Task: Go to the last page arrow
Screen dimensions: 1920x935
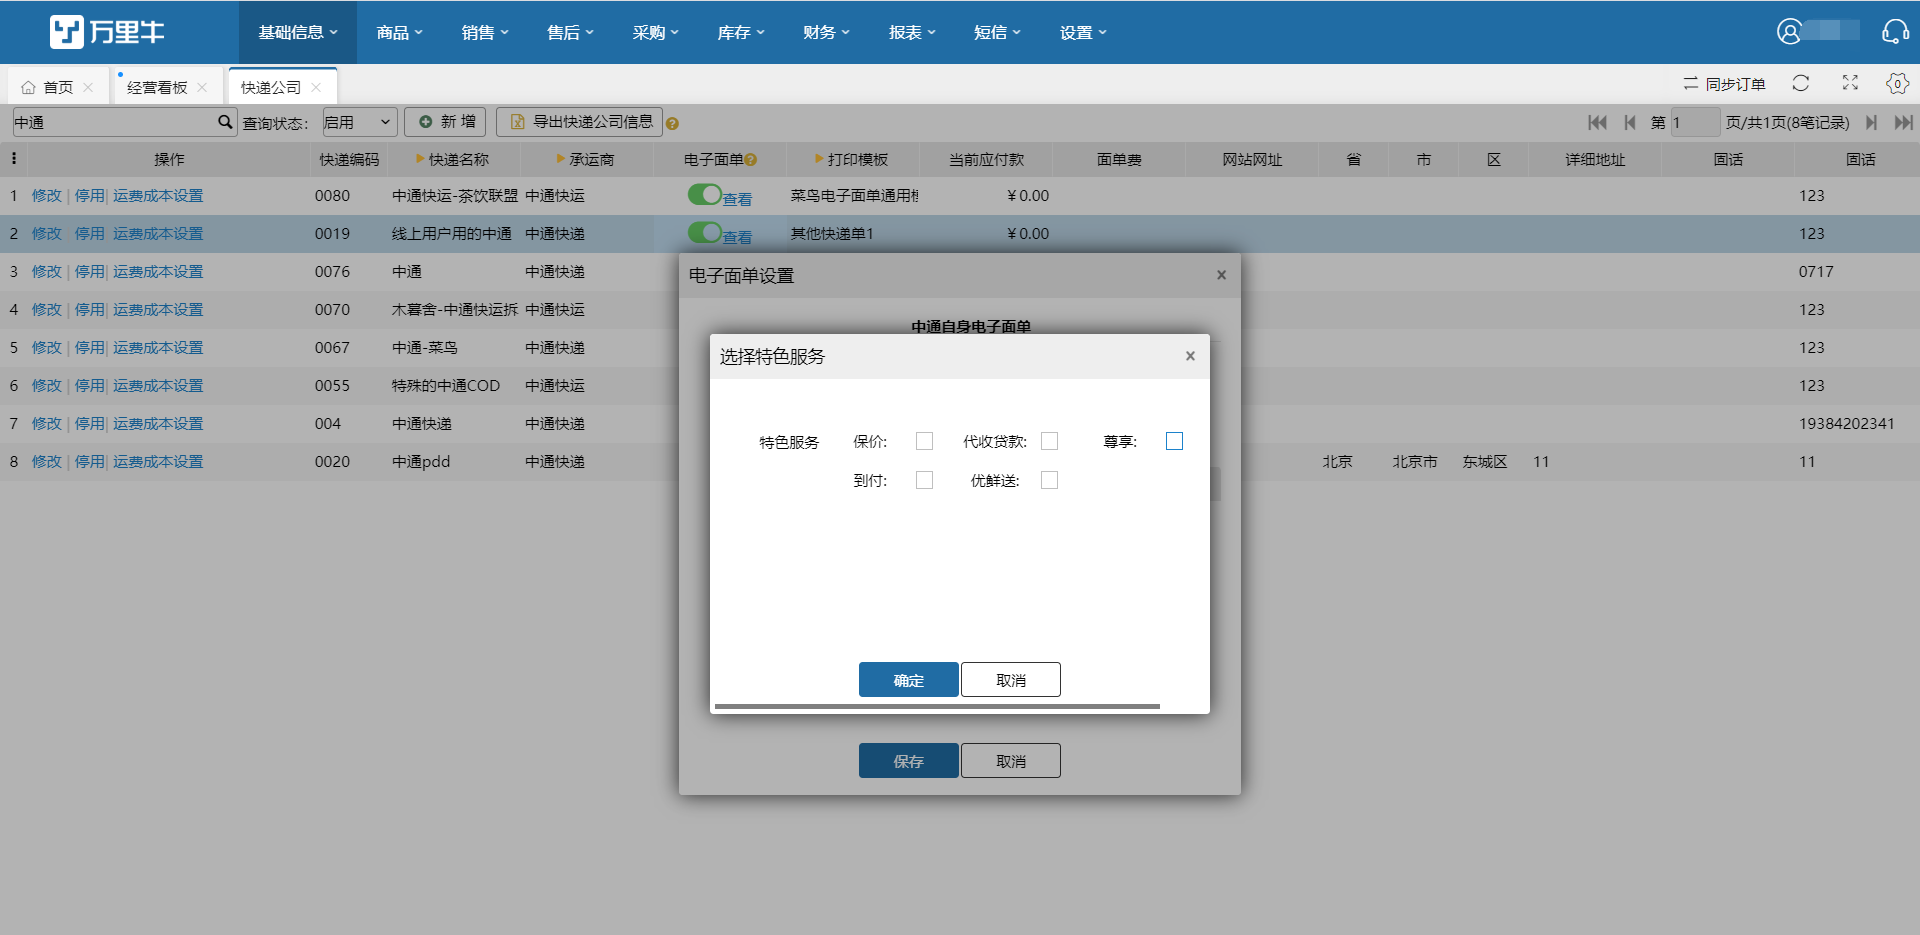Action: coord(1903,122)
